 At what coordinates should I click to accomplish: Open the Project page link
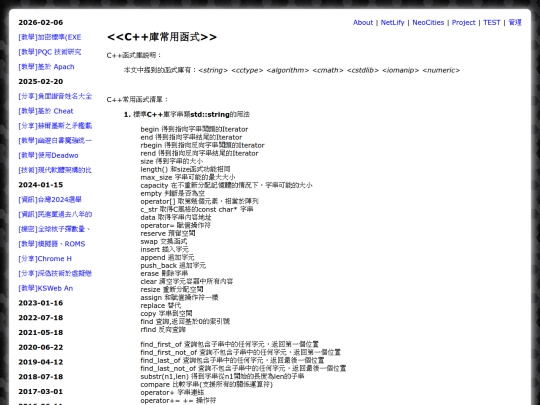(x=463, y=22)
